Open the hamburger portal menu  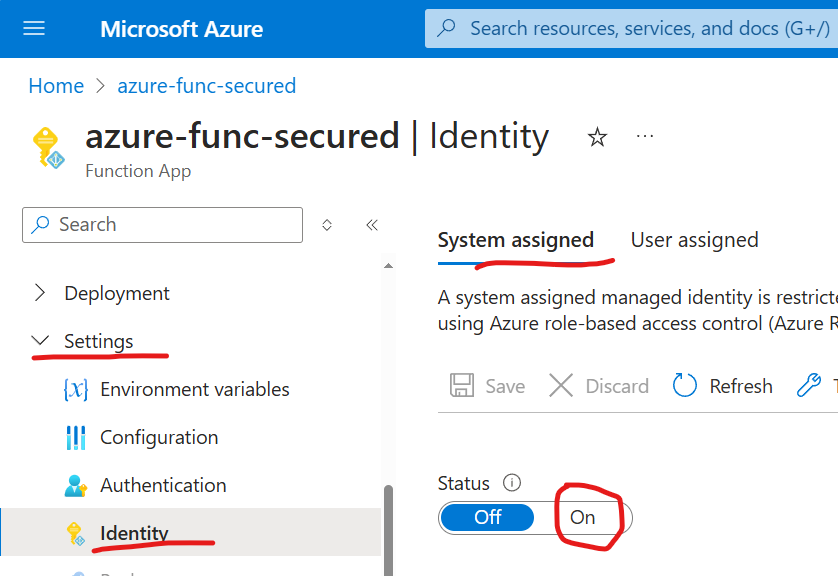click(x=34, y=28)
